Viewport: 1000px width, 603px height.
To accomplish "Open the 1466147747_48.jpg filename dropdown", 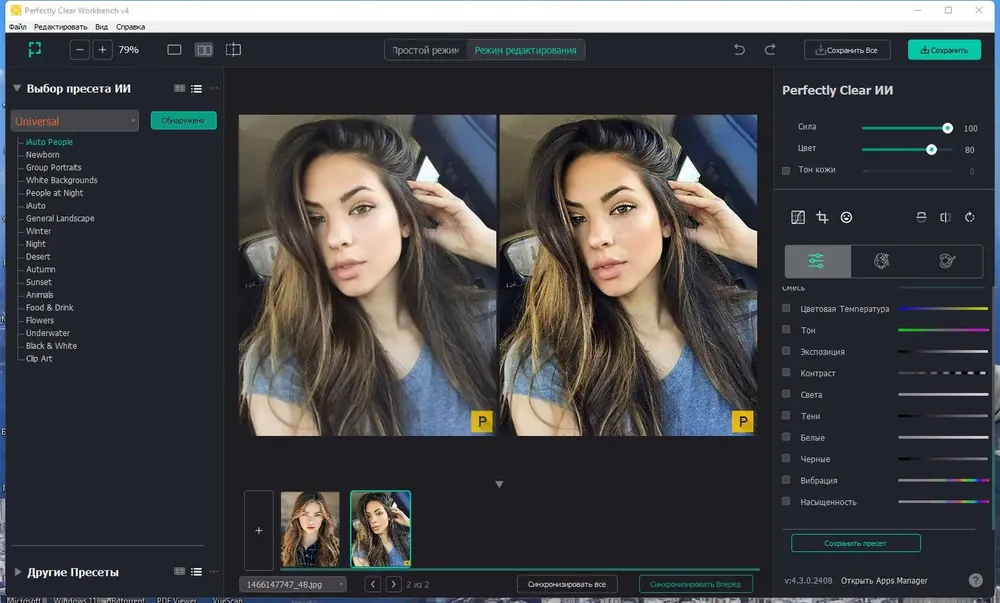I will tap(293, 584).
